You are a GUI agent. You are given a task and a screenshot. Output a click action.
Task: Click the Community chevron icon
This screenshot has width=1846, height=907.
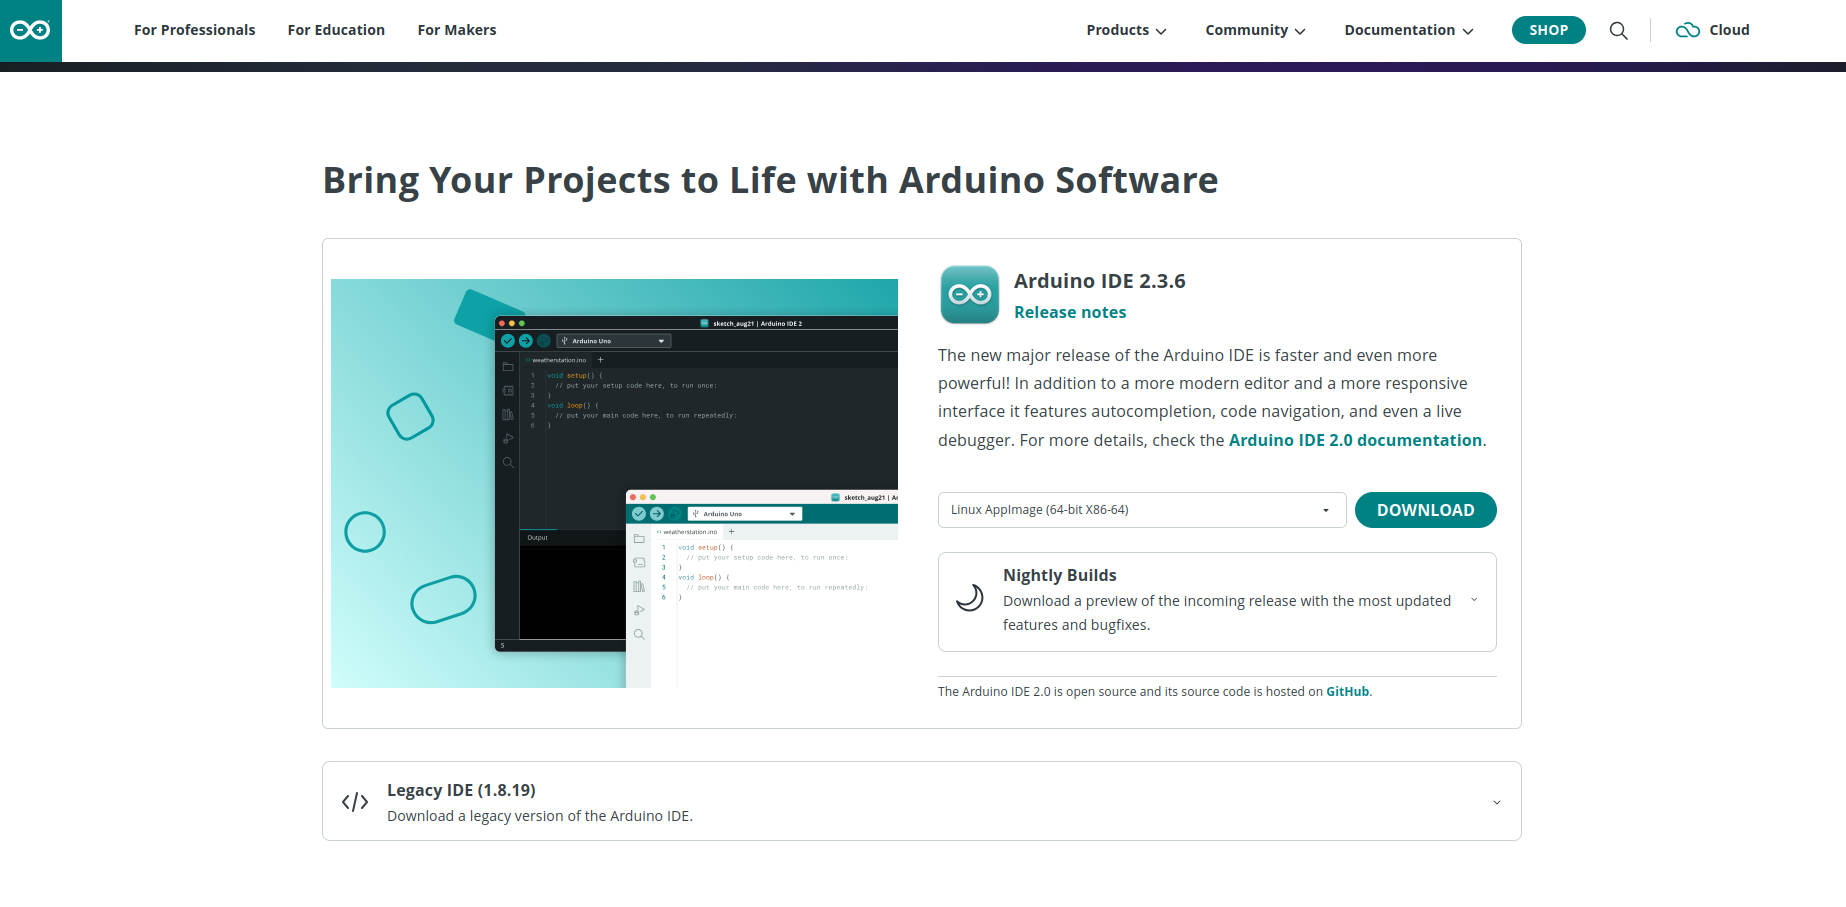[x=1300, y=31]
